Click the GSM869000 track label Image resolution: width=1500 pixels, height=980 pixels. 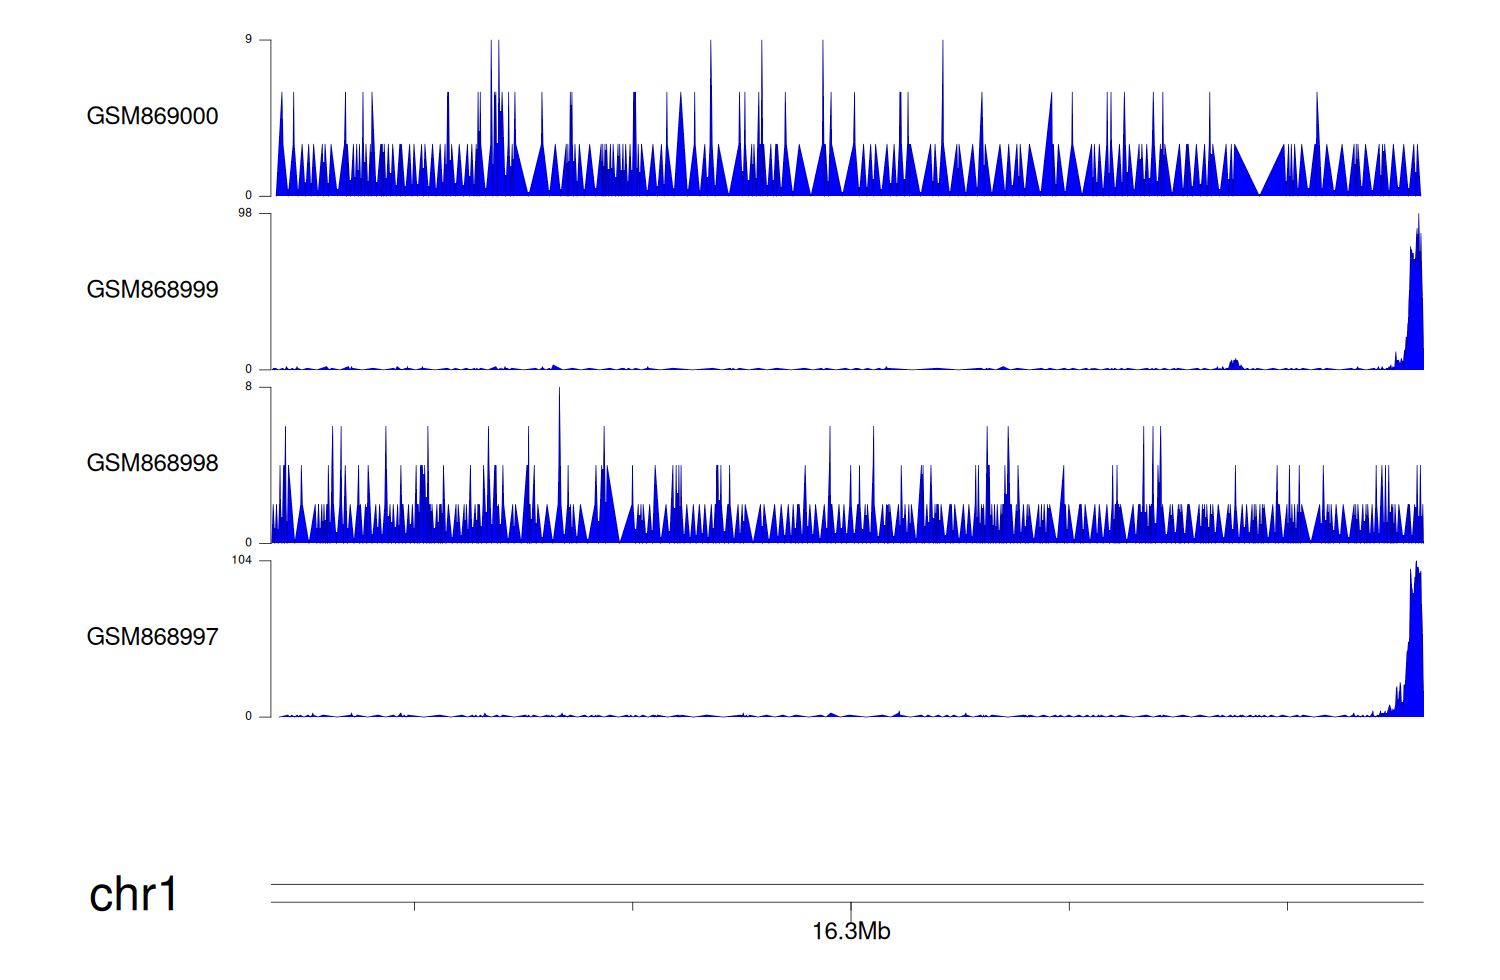(152, 116)
